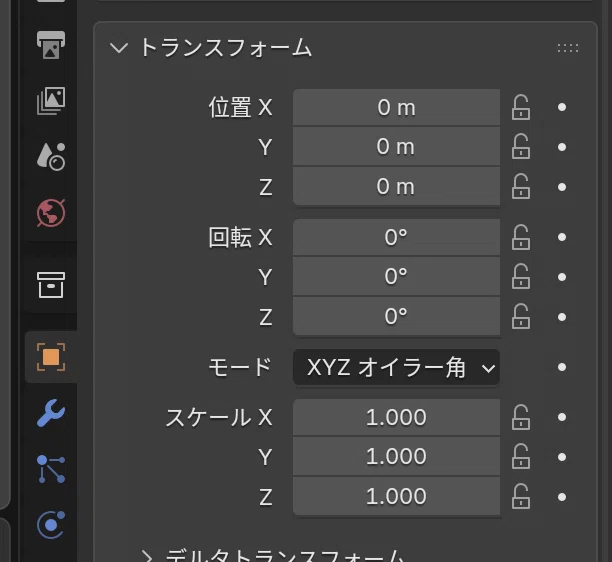
Task: Animate 回転 X using its keyframe dot
Action: tap(562, 237)
